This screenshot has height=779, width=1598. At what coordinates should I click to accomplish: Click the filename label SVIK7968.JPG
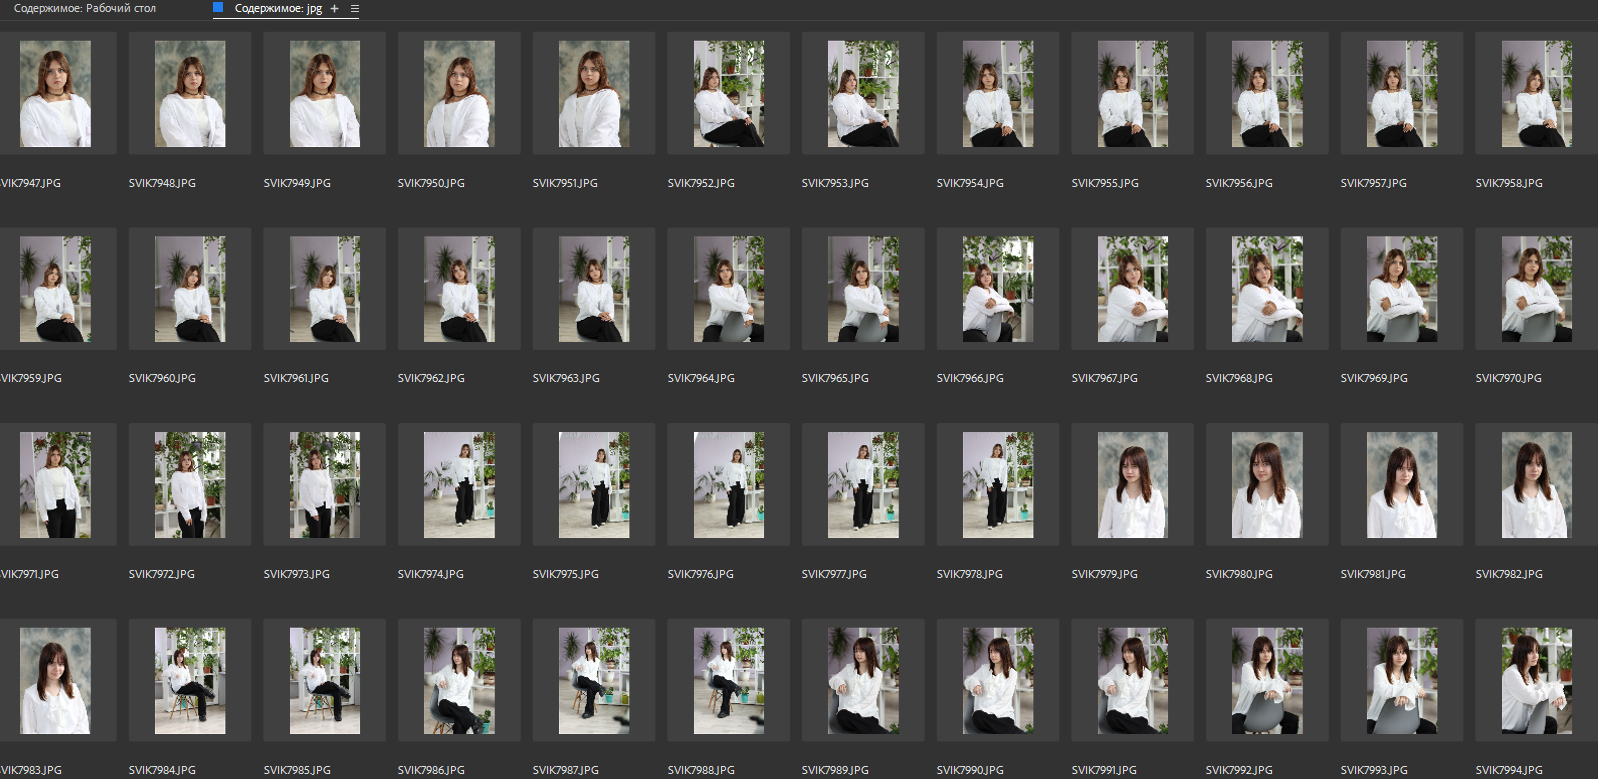[x=1239, y=378]
